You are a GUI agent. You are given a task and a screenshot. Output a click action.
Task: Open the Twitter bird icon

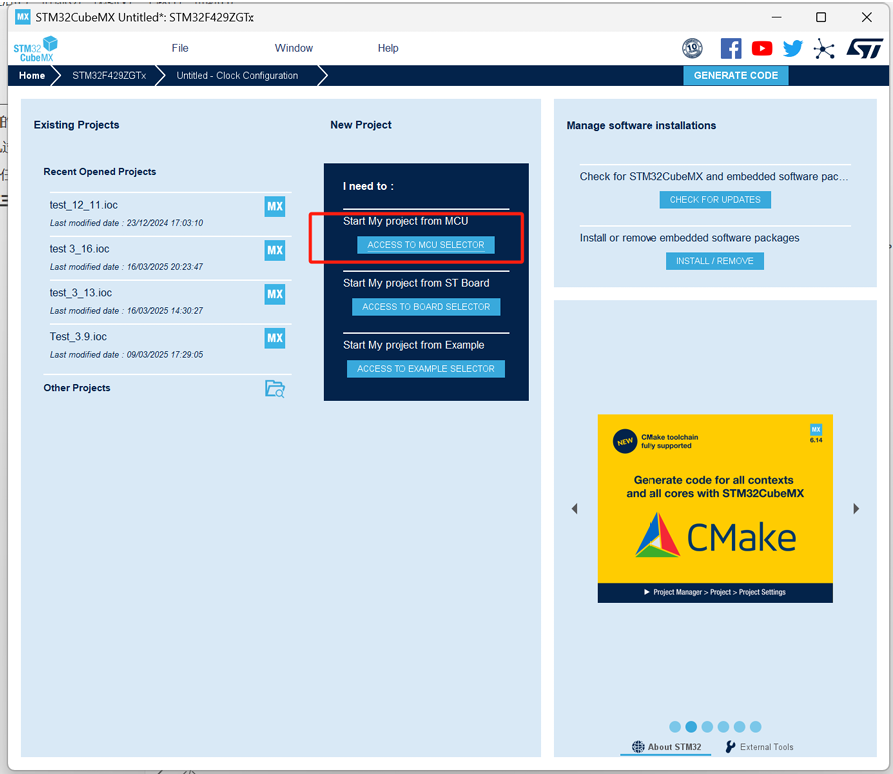tap(792, 48)
